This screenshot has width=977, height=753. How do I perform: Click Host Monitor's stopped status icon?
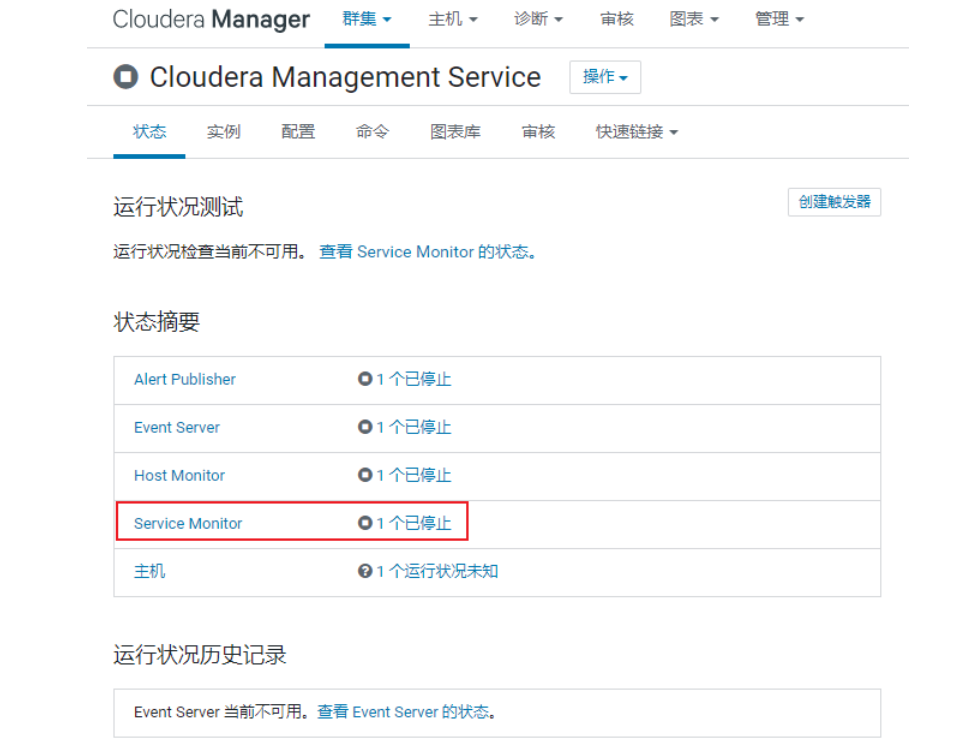(365, 475)
